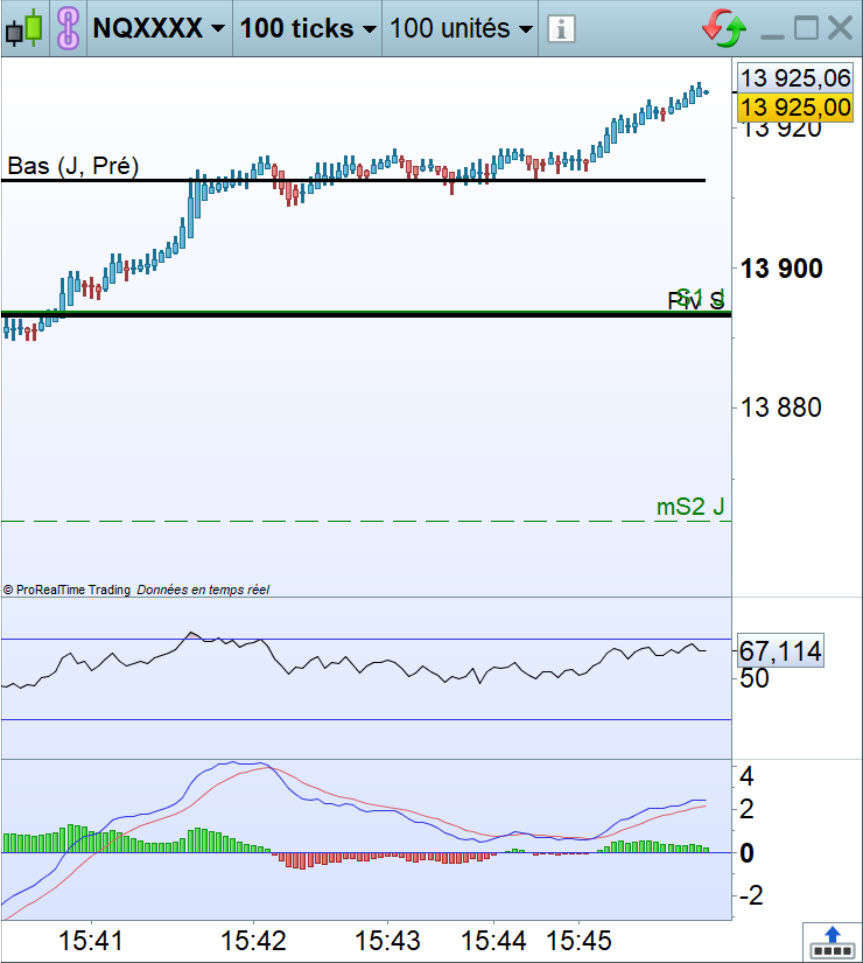Click the Données en temps réel text
Image resolution: width=863 pixels, height=963 pixels.
[x=203, y=590]
